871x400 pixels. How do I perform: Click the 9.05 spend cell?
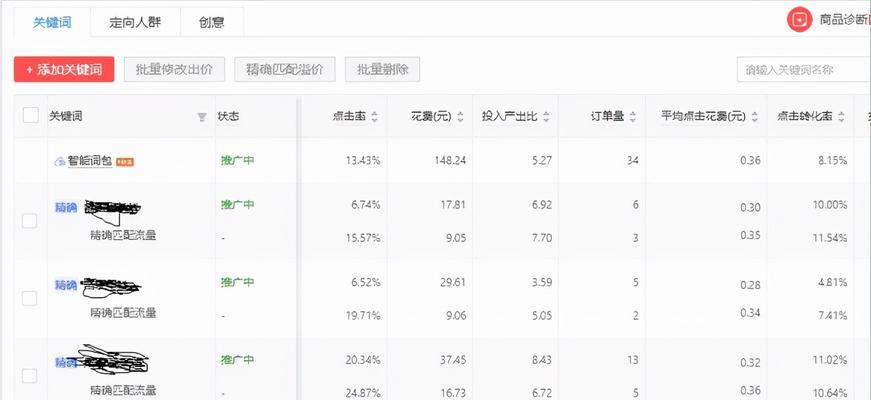[455, 238]
